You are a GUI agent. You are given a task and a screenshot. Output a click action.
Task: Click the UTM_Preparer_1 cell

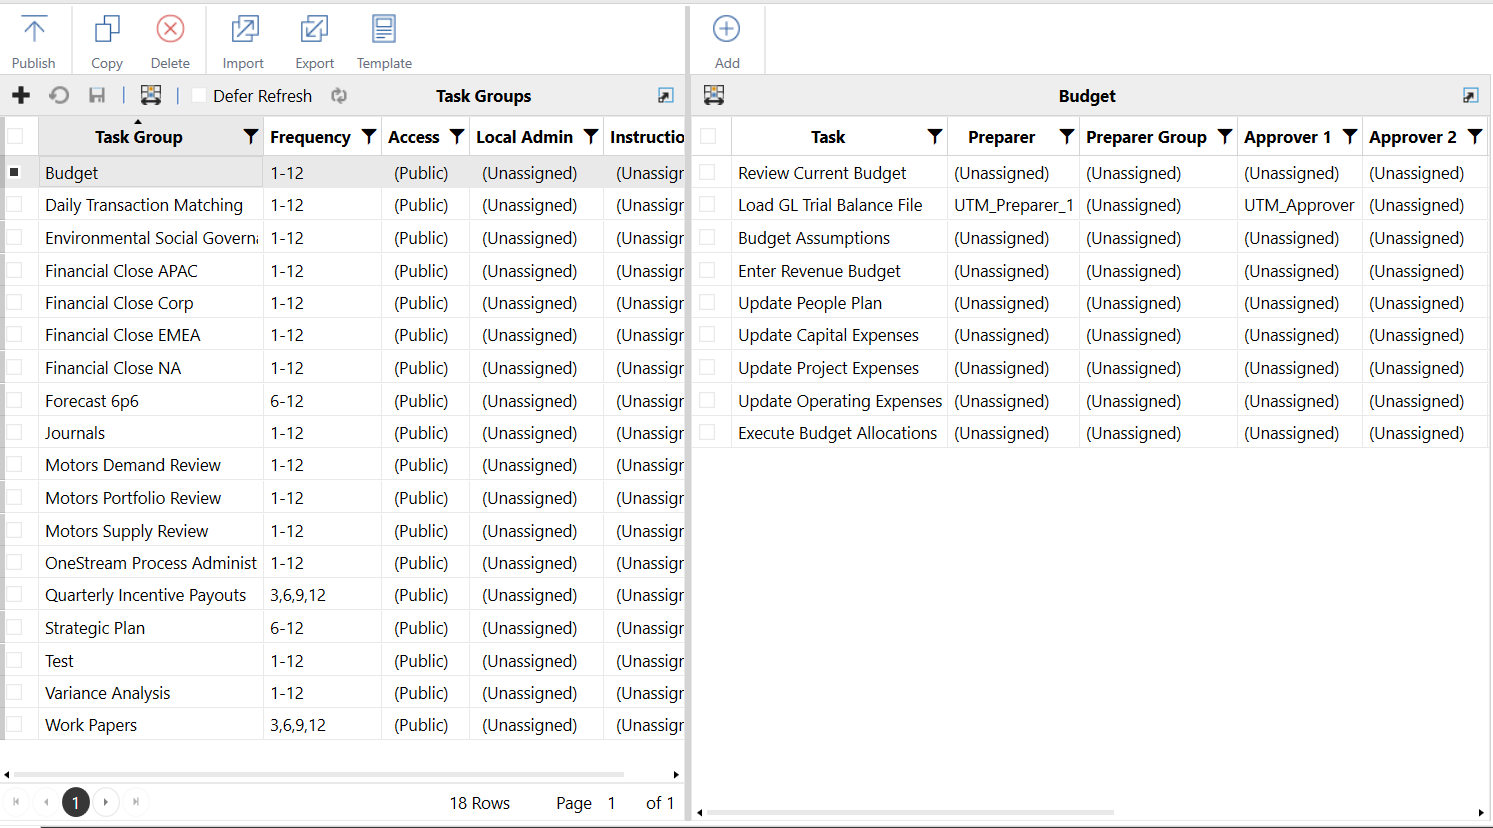click(1013, 205)
